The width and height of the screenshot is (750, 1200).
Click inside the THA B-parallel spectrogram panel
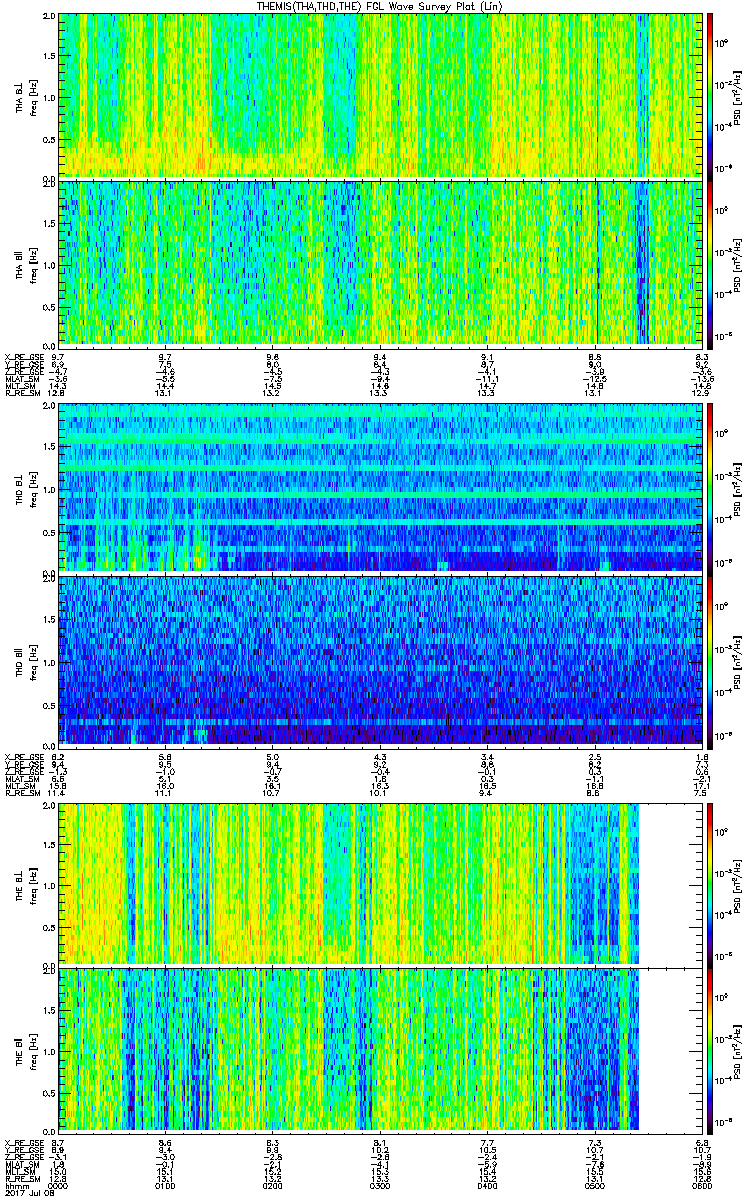click(380, 263)
